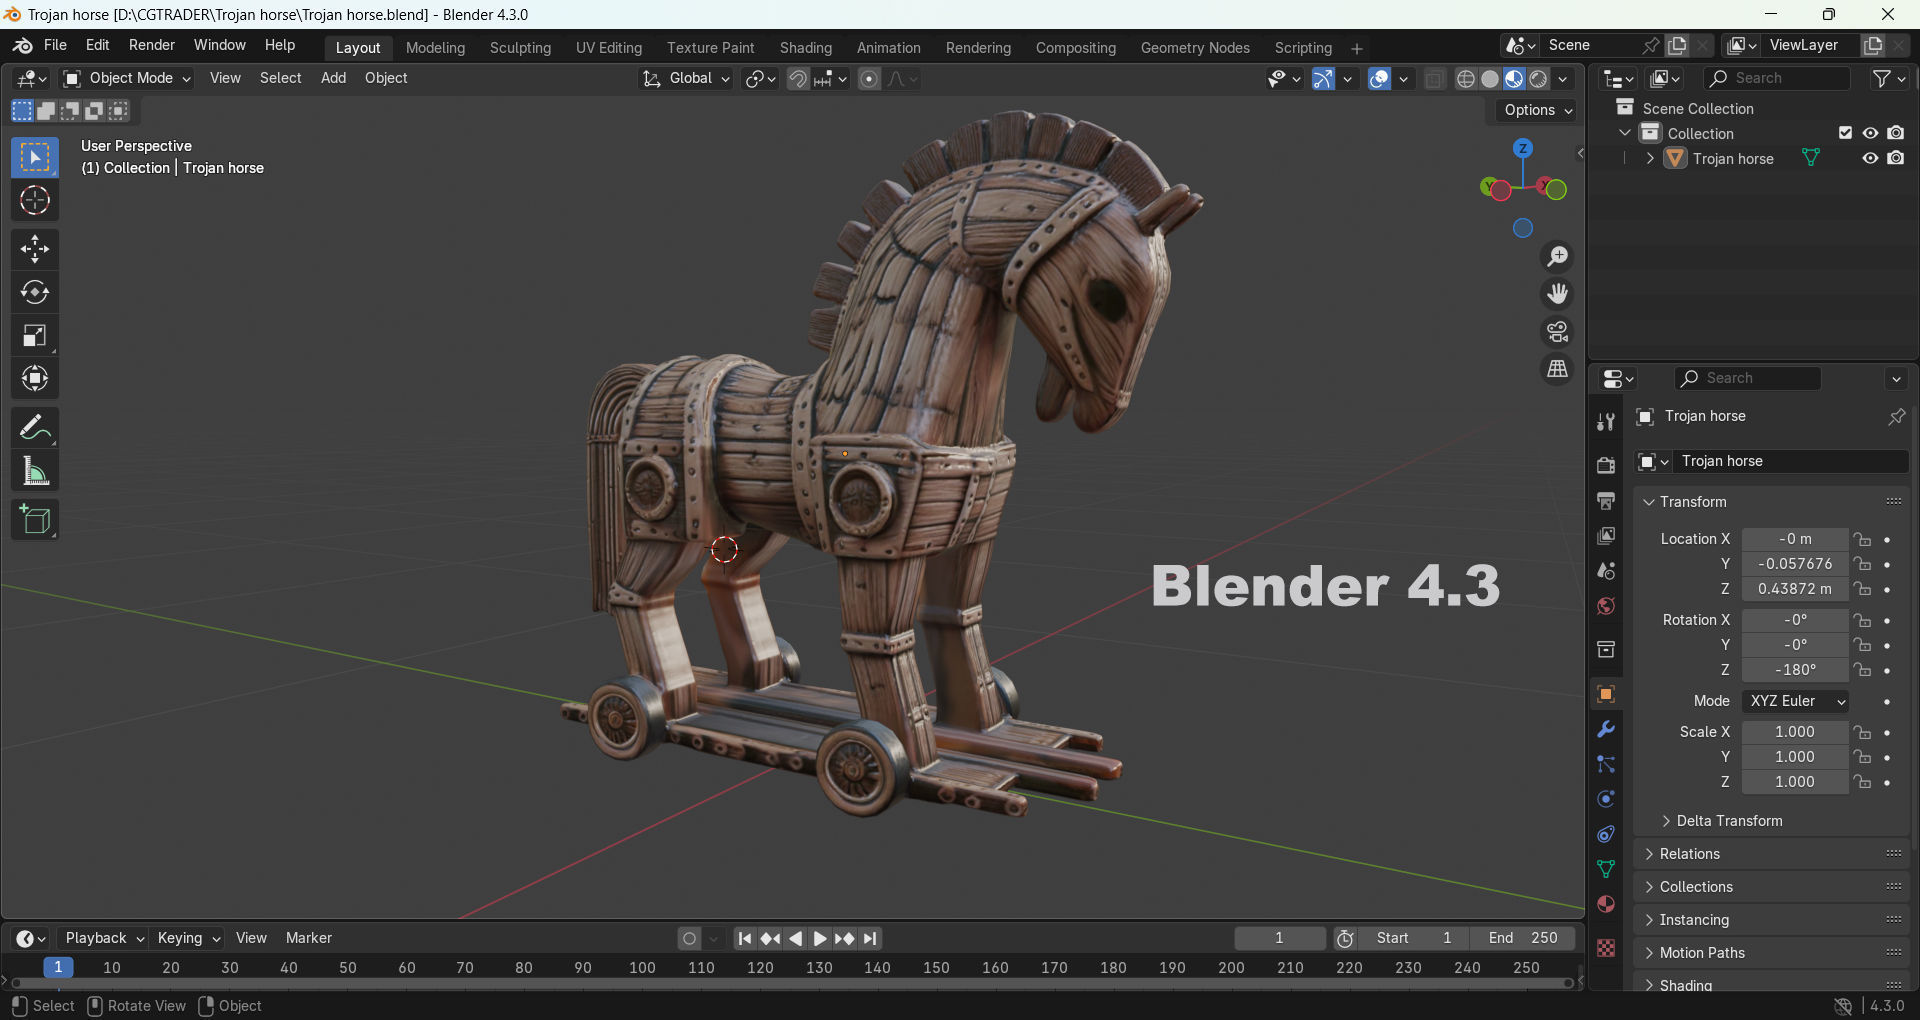Image resolution: width=1920 pixels, height=1020 pixels.
Task: Open the Render menu
Action: [x=152, y=45]
